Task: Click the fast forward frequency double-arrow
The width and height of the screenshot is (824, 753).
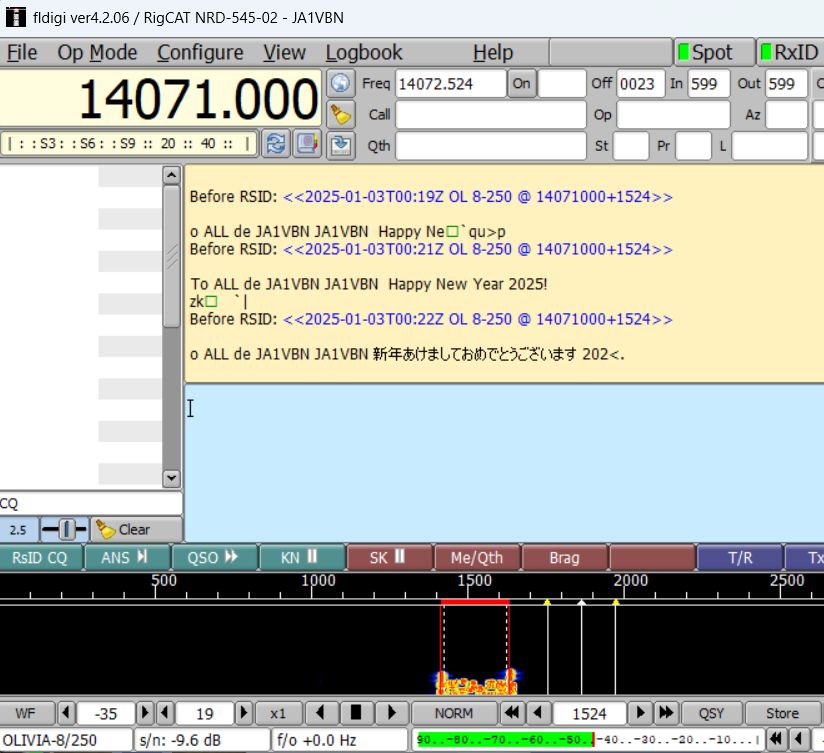Action: (665, 713)
